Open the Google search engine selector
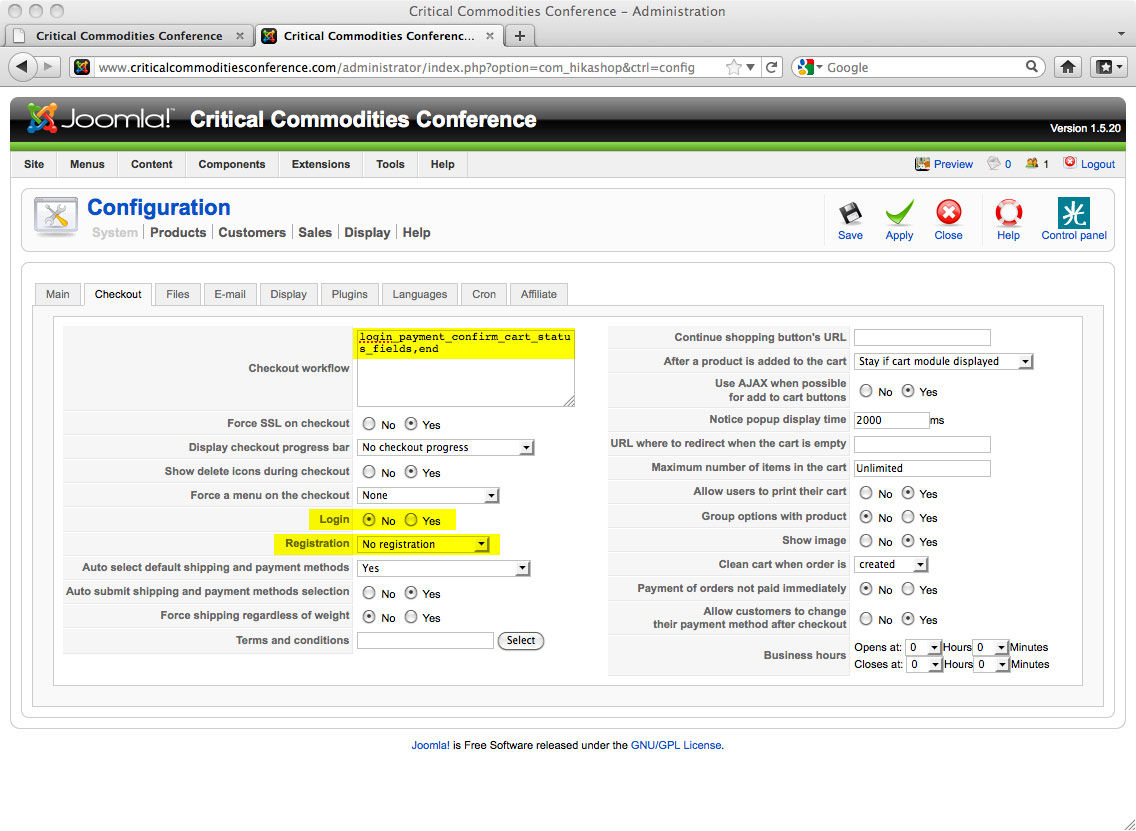The width and height of the screenshot is (1136, 831). coord(810,67)
